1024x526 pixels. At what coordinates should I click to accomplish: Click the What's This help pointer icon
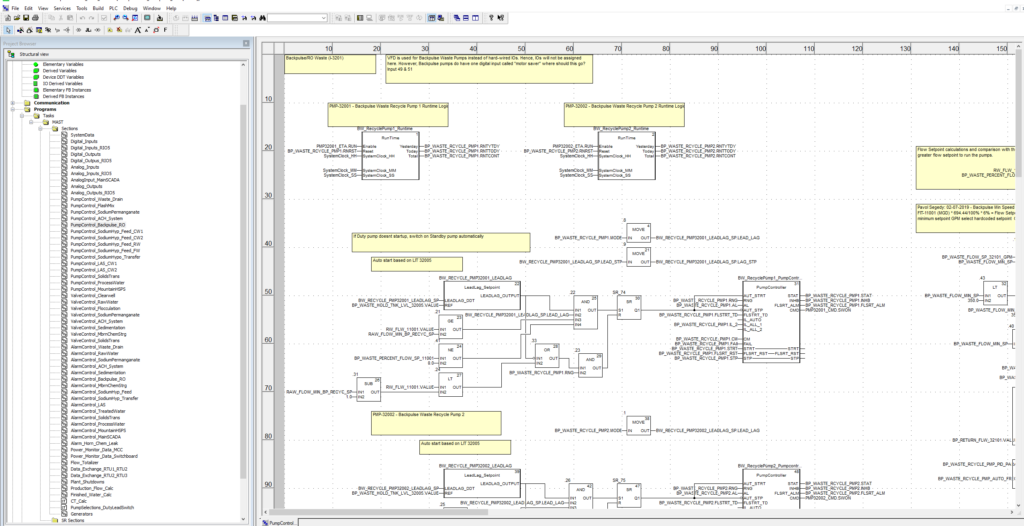[x=500, y=18]
